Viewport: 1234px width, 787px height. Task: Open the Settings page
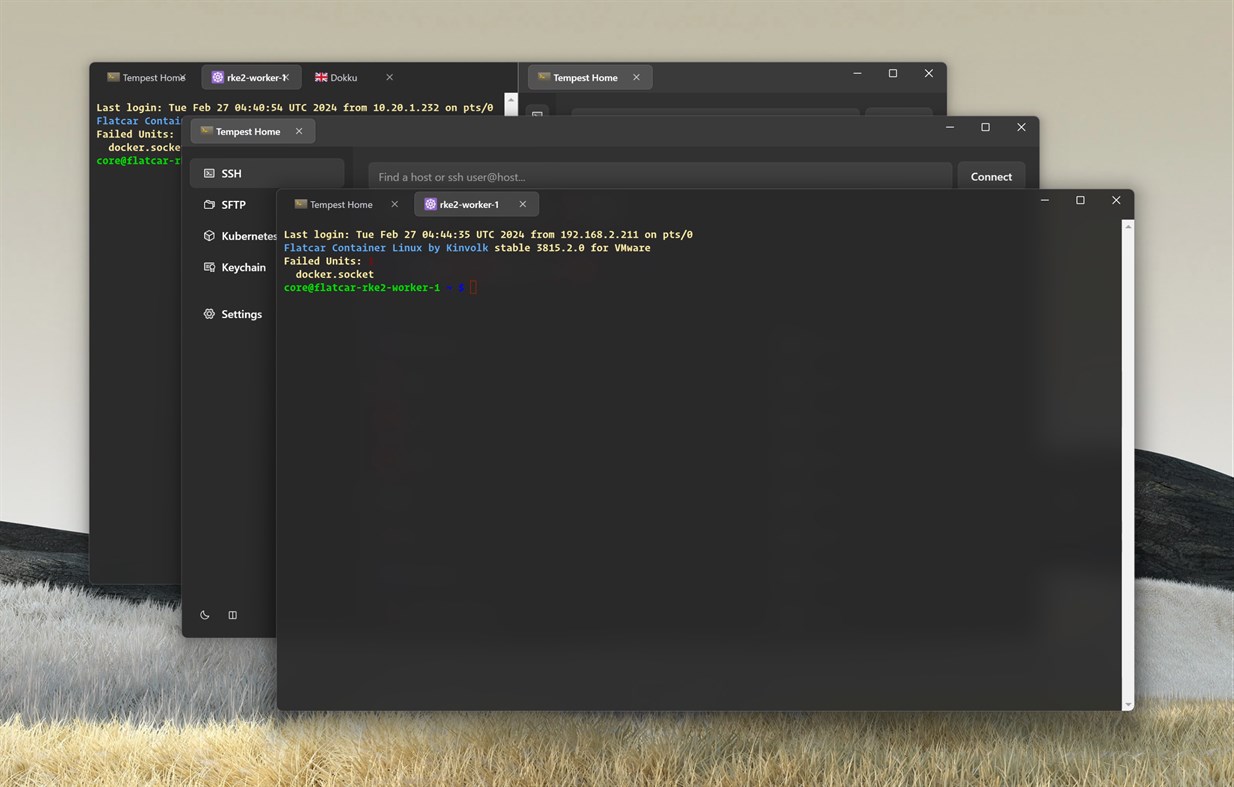point(240,314)
